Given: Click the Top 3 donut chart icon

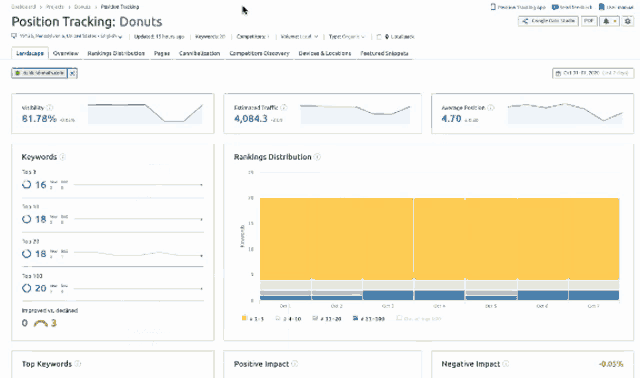Looking at the screenshot, I should point(27,185).
